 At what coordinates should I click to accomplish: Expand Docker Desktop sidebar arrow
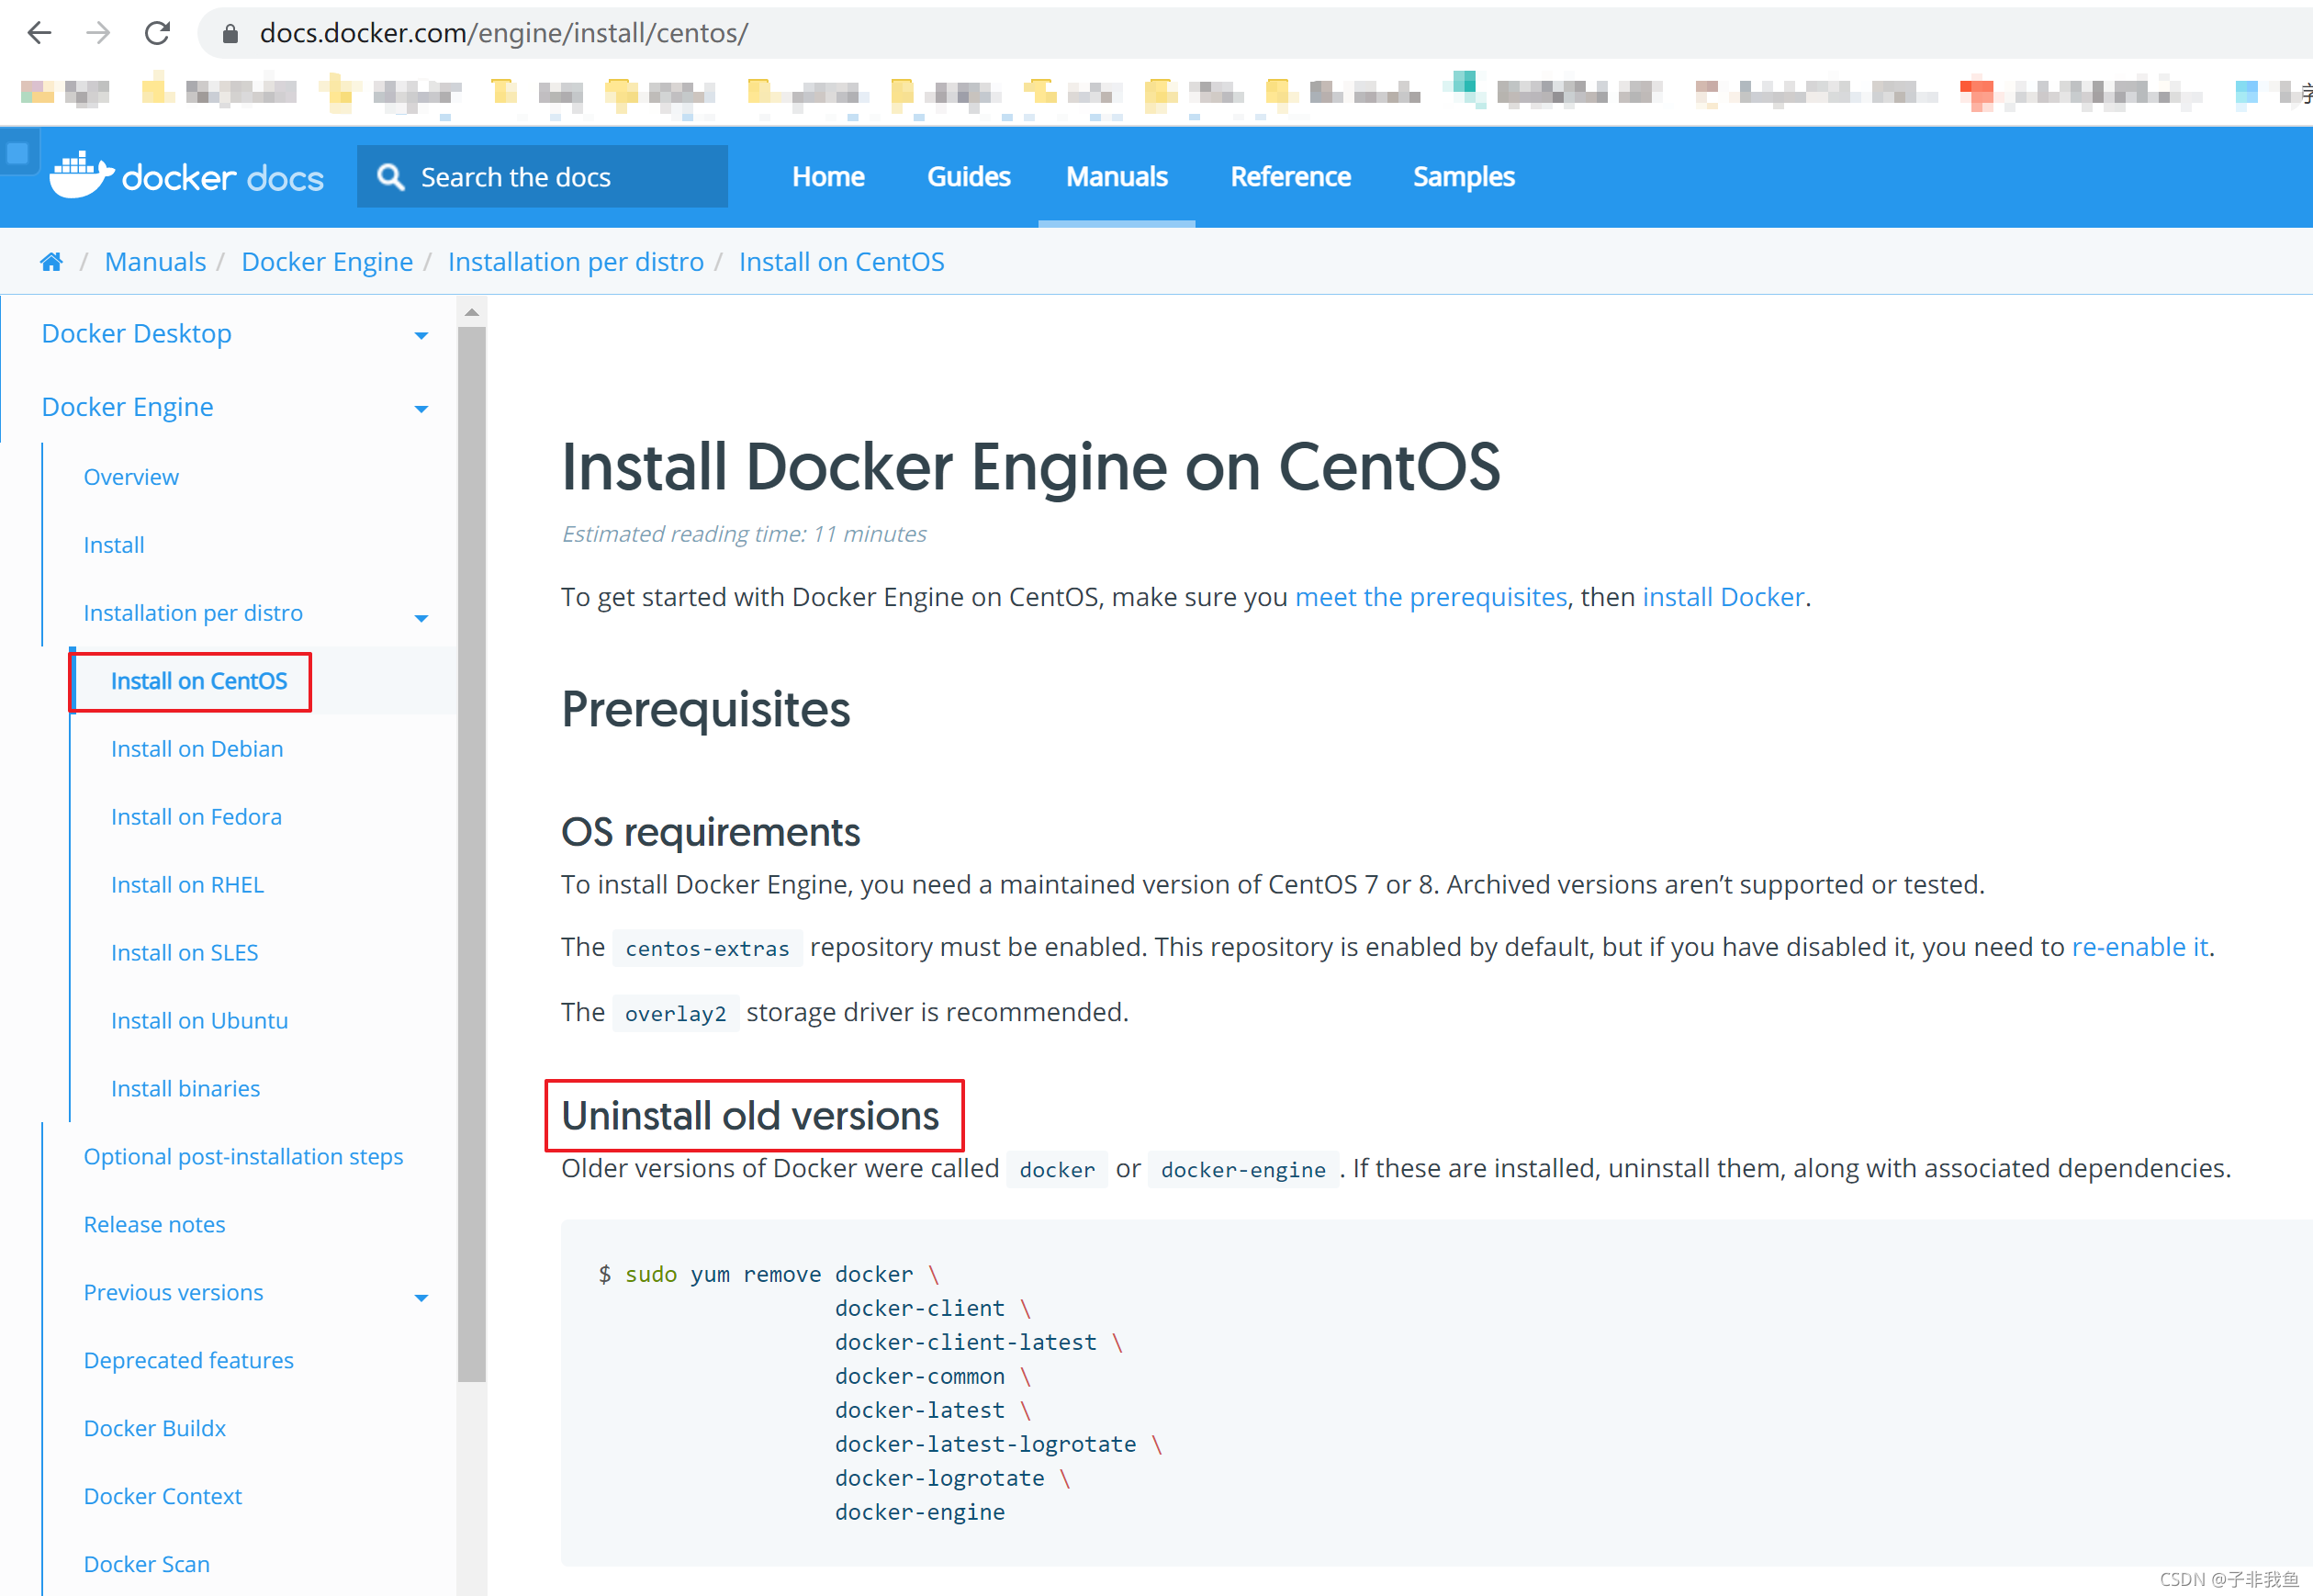pos(421,336)
